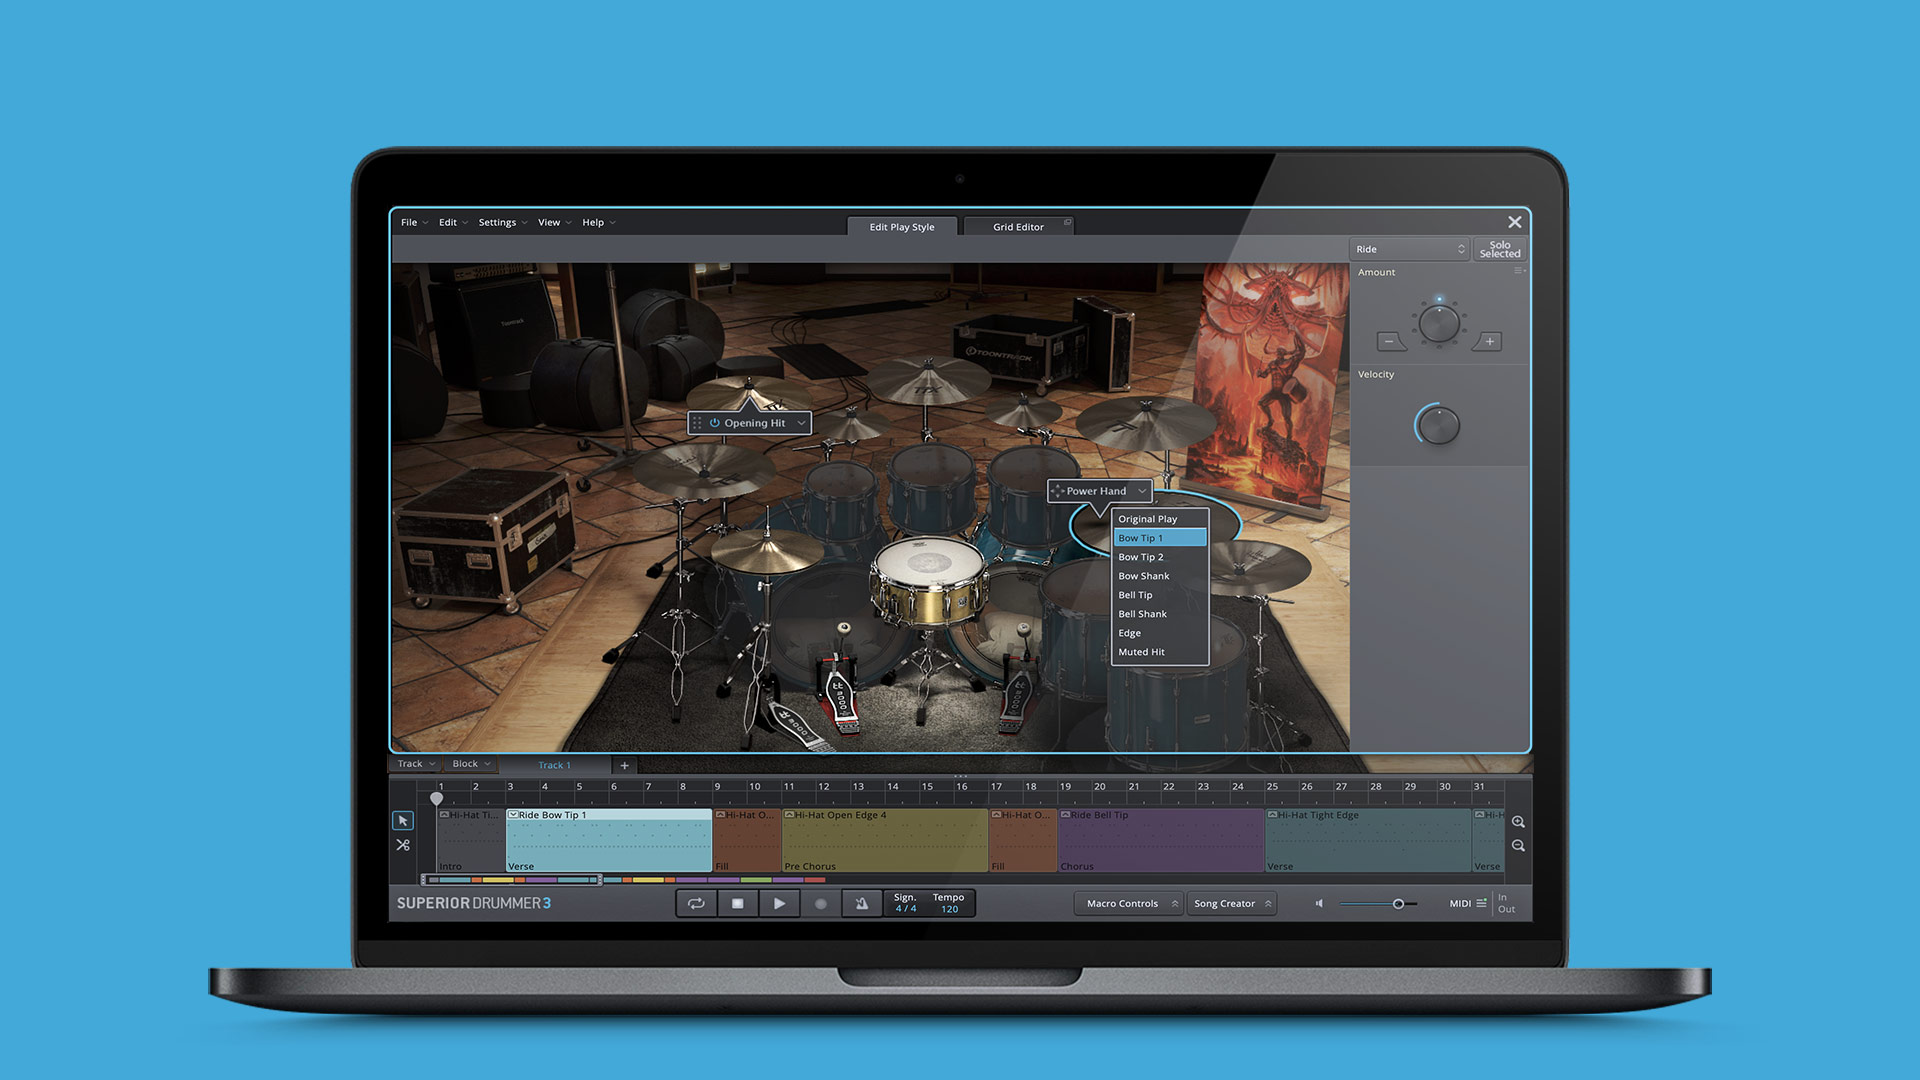Screen dimensions: 1920x1080
Task: Open the Help menu
Action: click(x=598, y=222)
